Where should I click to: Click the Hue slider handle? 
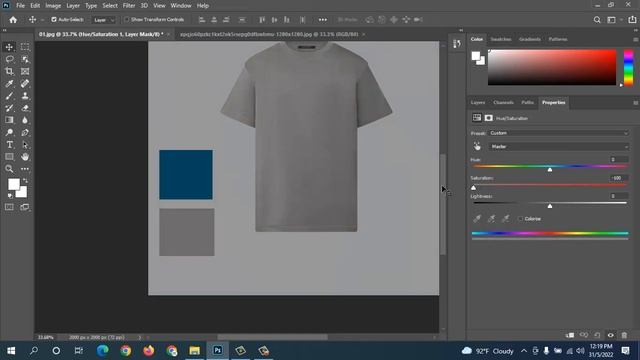pyautogui.click(x=550, y=169)
